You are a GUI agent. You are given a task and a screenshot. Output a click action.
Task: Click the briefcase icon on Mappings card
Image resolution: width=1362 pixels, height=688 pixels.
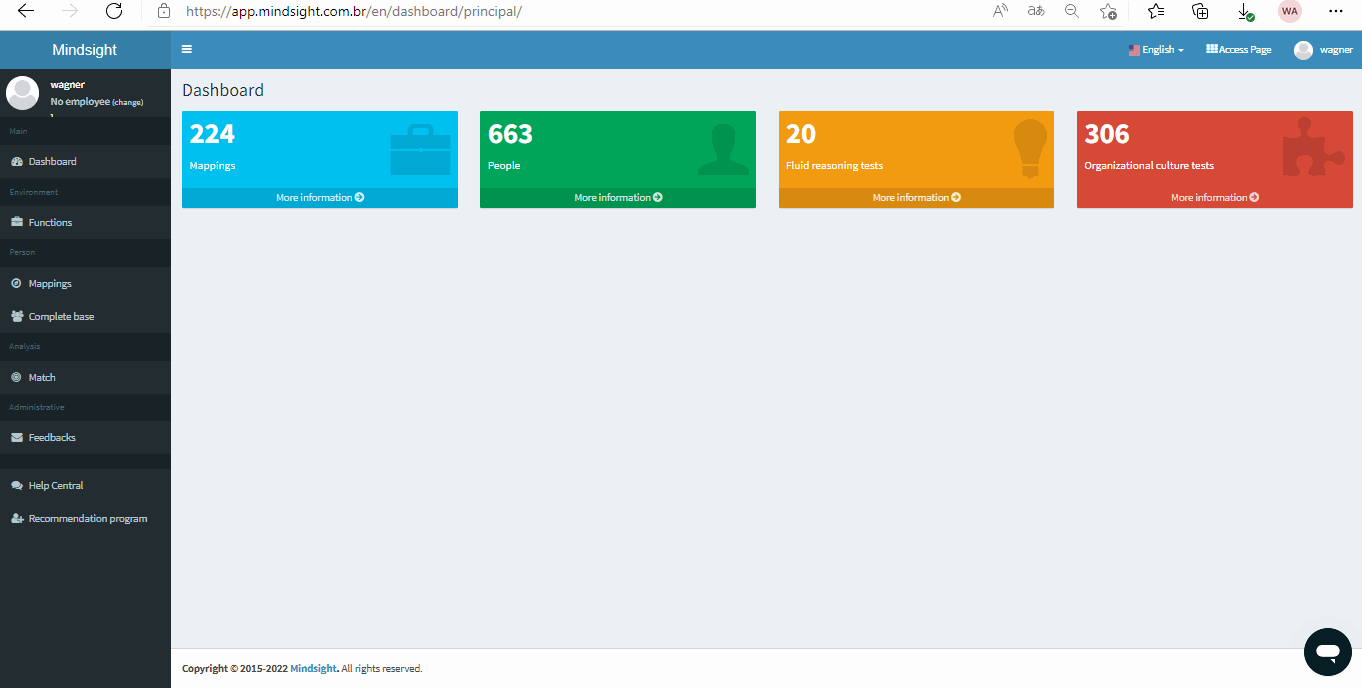[420, 150]
